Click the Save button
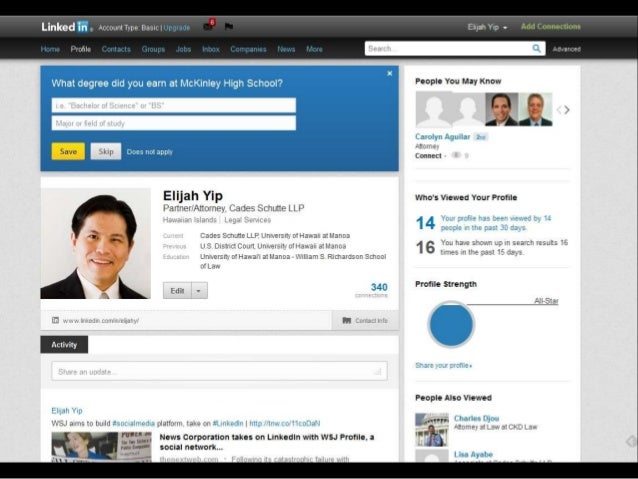This screenshot has width=638, height=479. pos(68,151)
